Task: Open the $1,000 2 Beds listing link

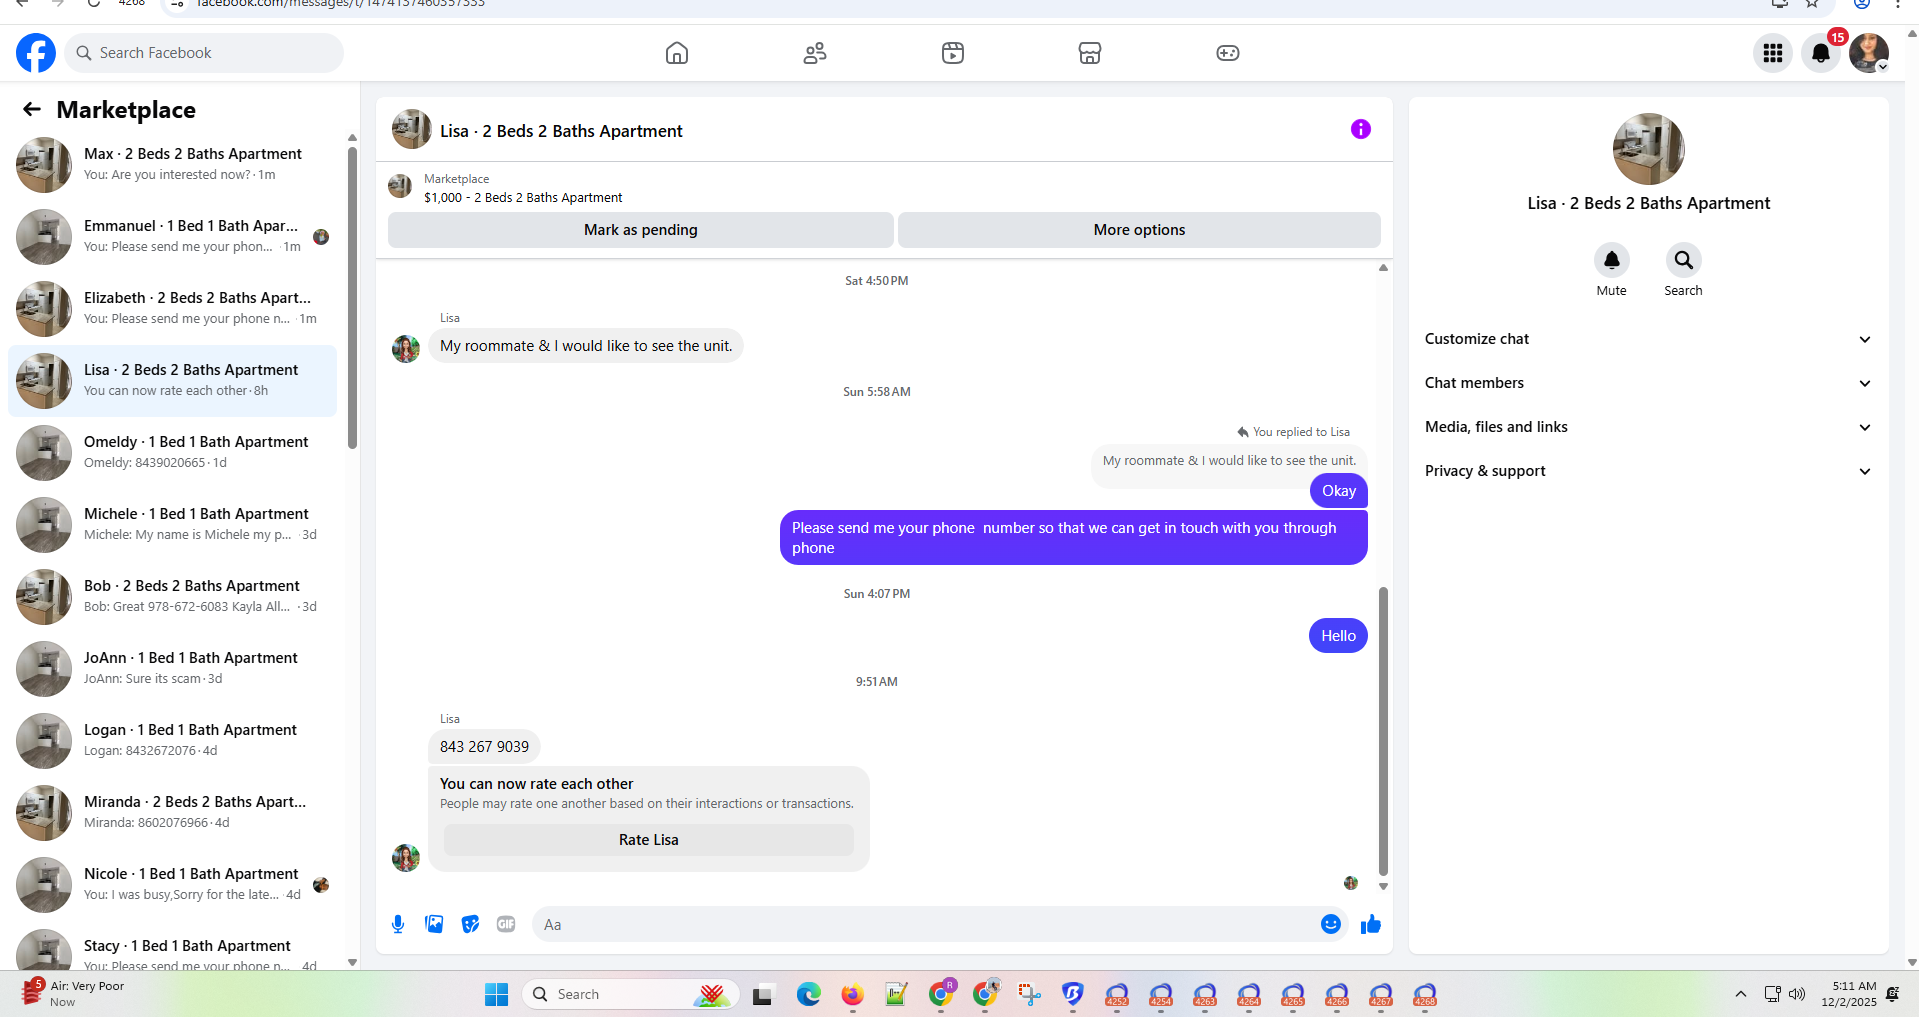Action: [x=523, y=198]
